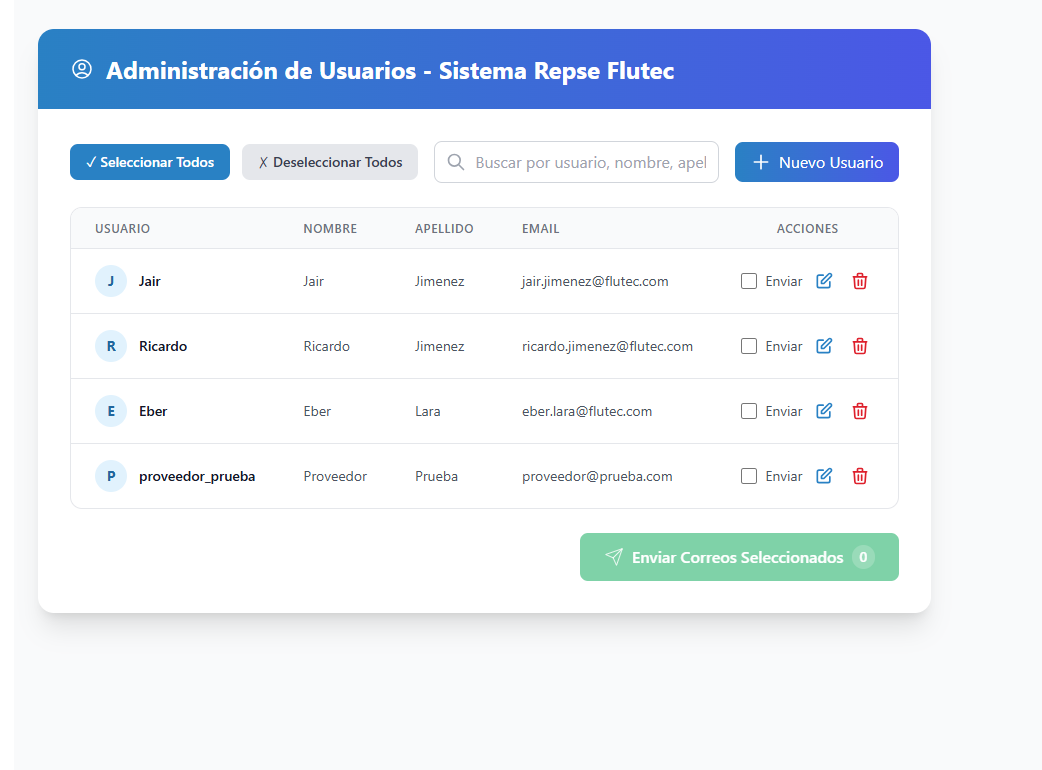The height and width of the screenshot is (770, 1042).
Task: Edit user Eber via pencil icon
Action: click(x=824, y=411)
